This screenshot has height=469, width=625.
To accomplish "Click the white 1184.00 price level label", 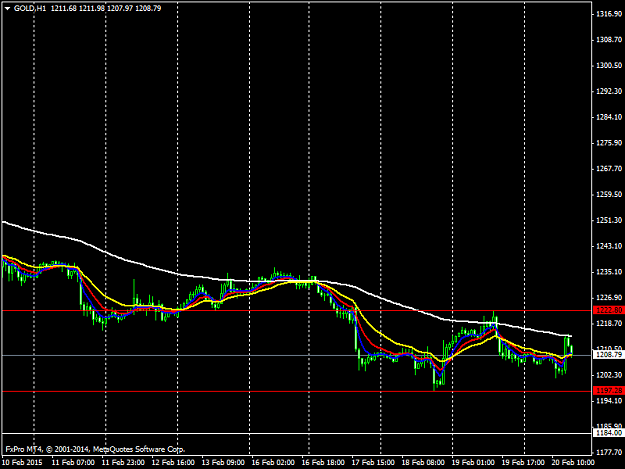I will 608,433.
